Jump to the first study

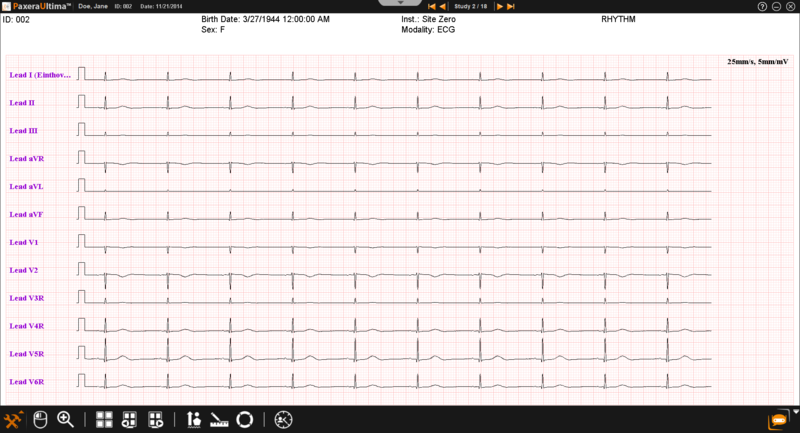pyautogui.click(x=431, y=6)
